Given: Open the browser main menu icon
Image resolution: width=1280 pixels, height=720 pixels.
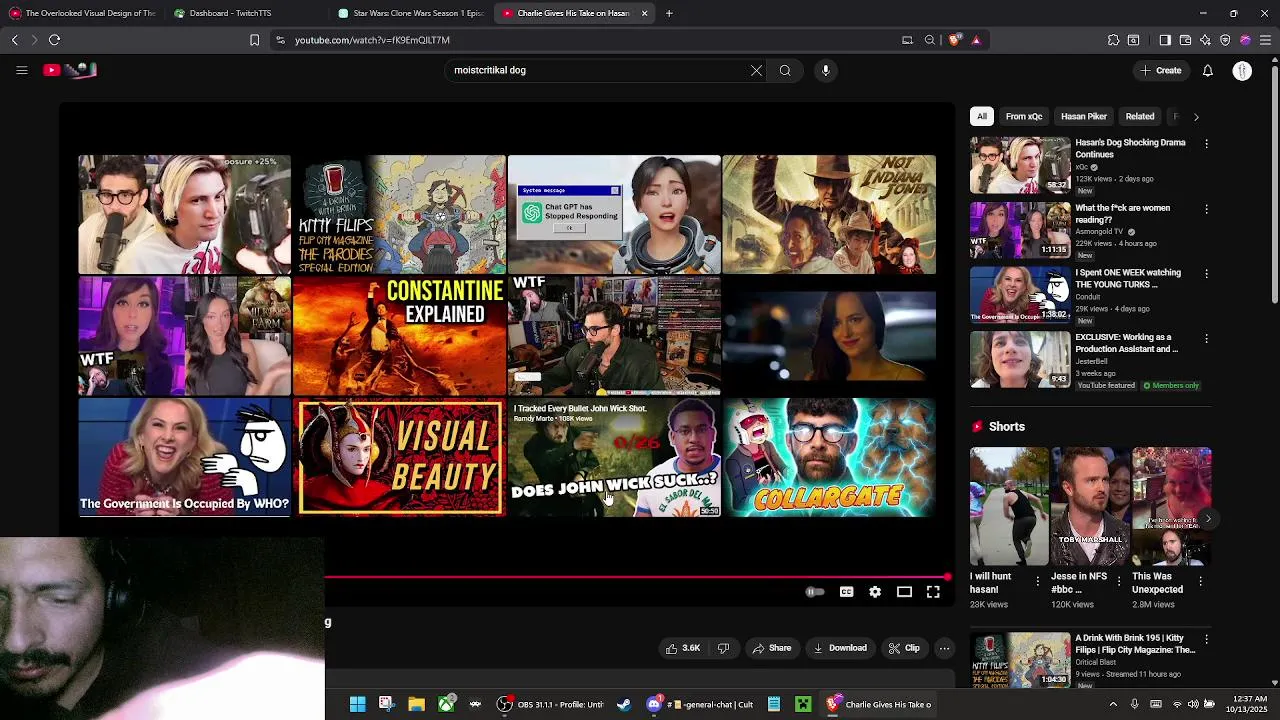Looking at the screenshot, I should (1265, 40).
